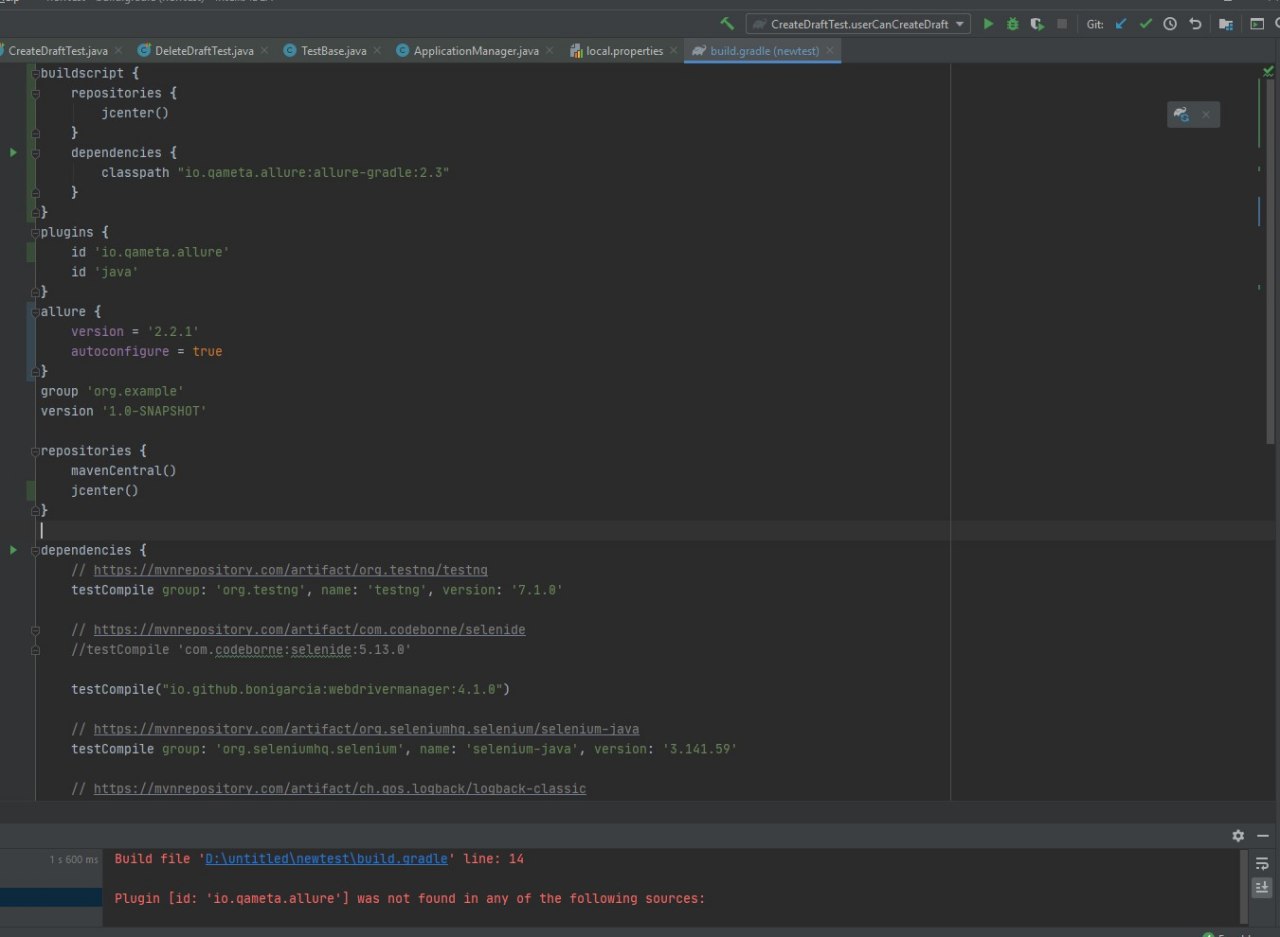Image resolution: width=1280 pixels, height=937 pixels.
Task: Close the TestBase.java tab
Action: 376,51
